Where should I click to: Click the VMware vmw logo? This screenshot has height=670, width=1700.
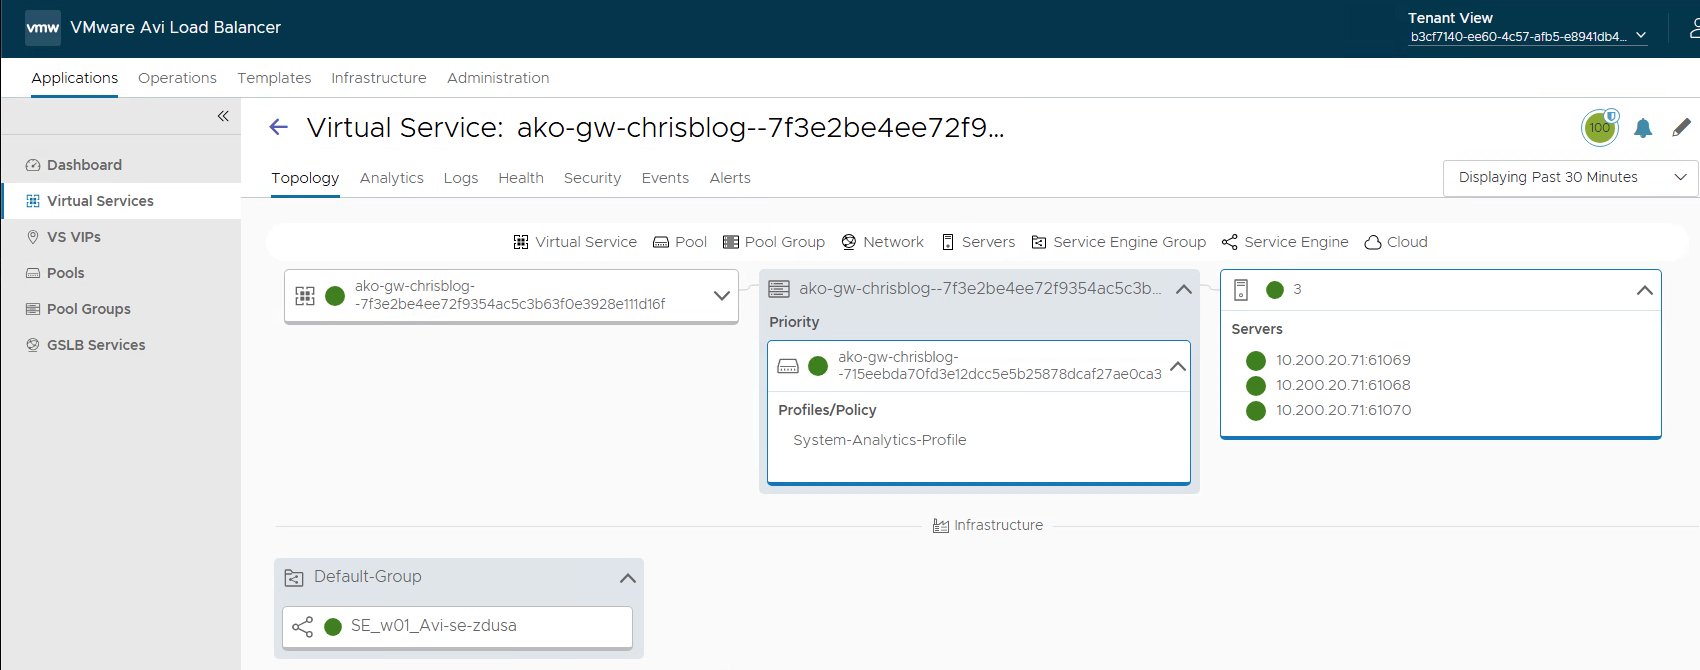coord(42,28)
